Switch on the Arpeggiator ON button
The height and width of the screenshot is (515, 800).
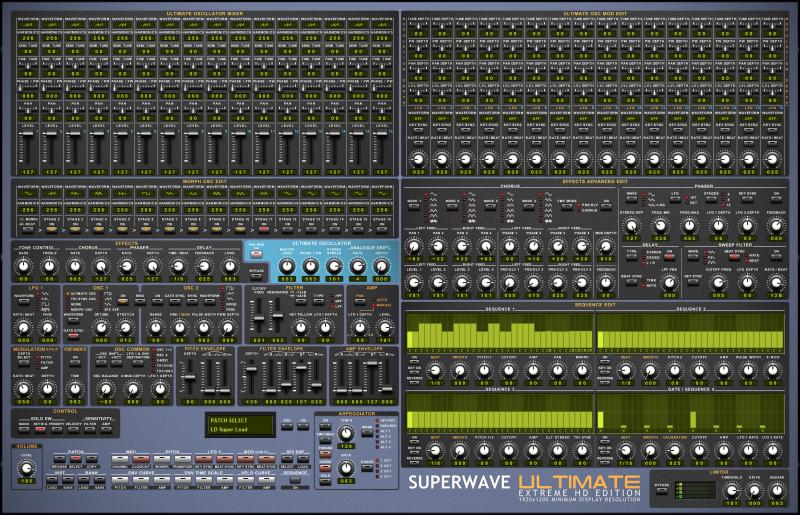tap(325, 426)
